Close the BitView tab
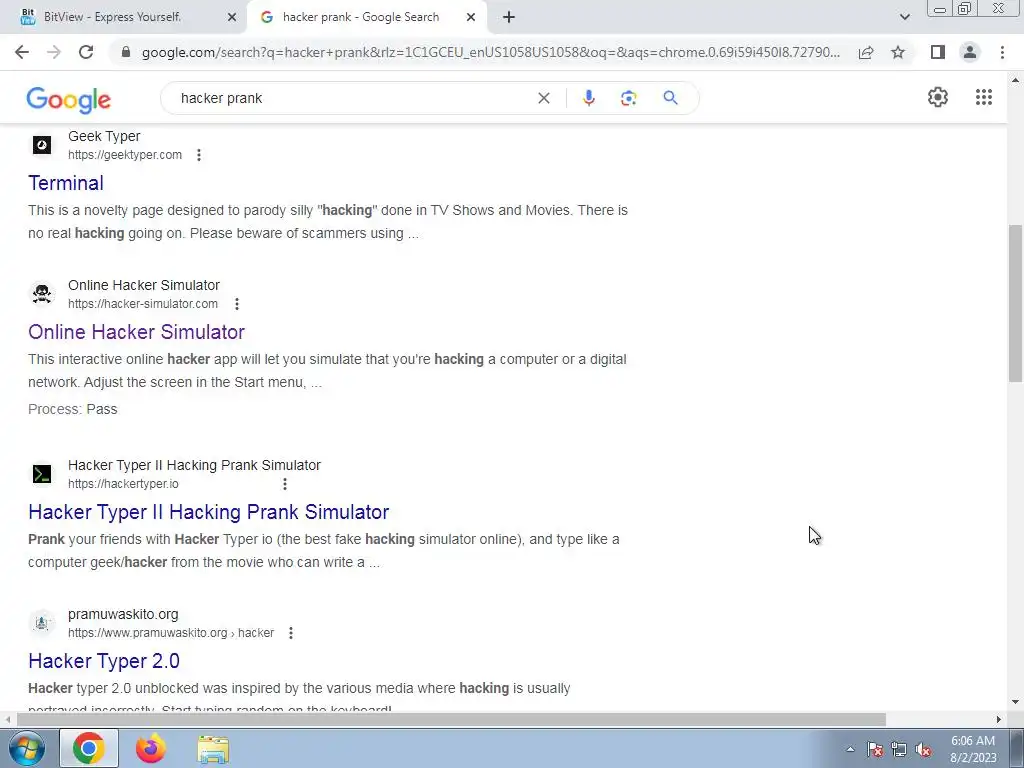This screenshot has width=1024, height=768. (x=232, y=18)
